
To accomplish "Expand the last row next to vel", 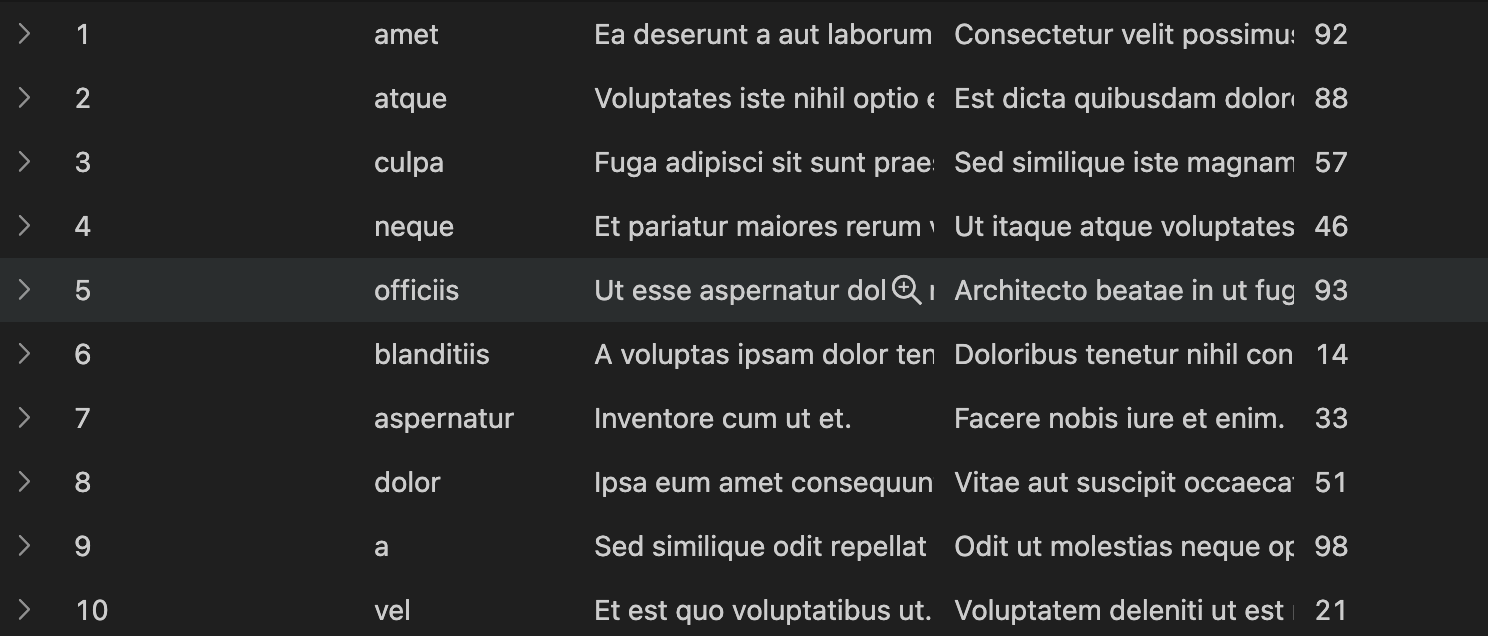I will (x=24, y=610).
